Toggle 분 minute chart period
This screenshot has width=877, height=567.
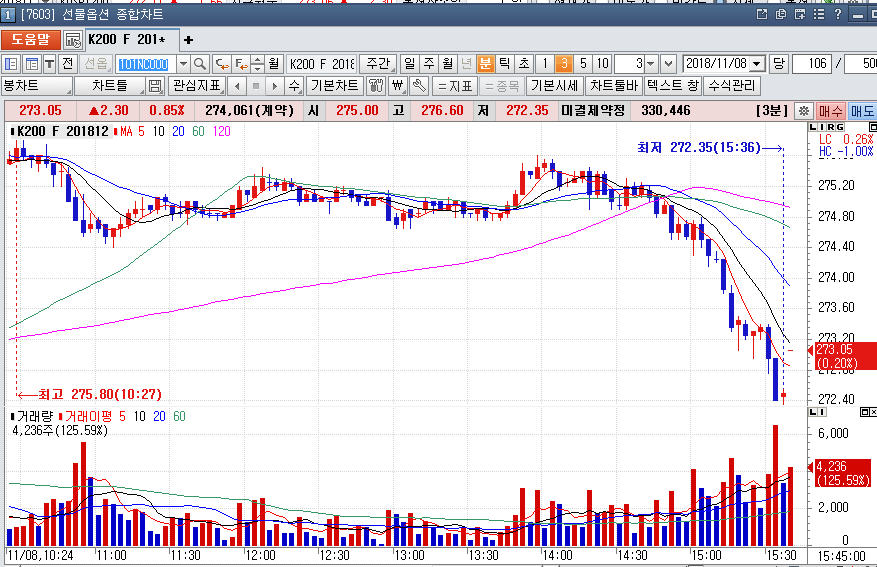(486, 63)
